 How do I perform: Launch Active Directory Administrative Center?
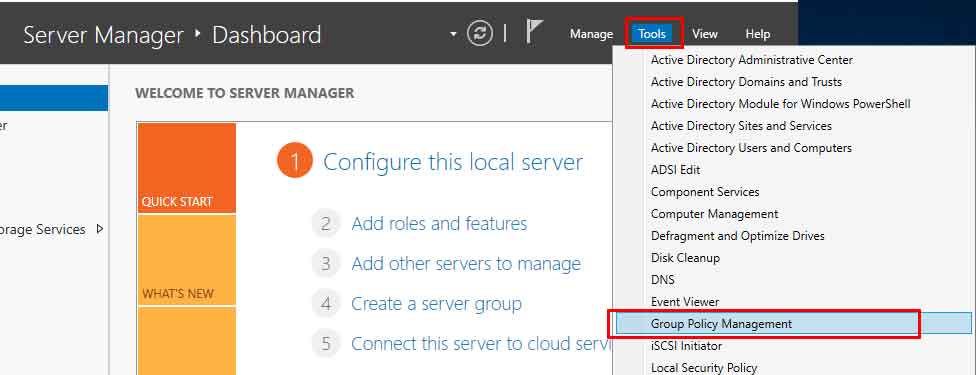[x=752, y=60]
